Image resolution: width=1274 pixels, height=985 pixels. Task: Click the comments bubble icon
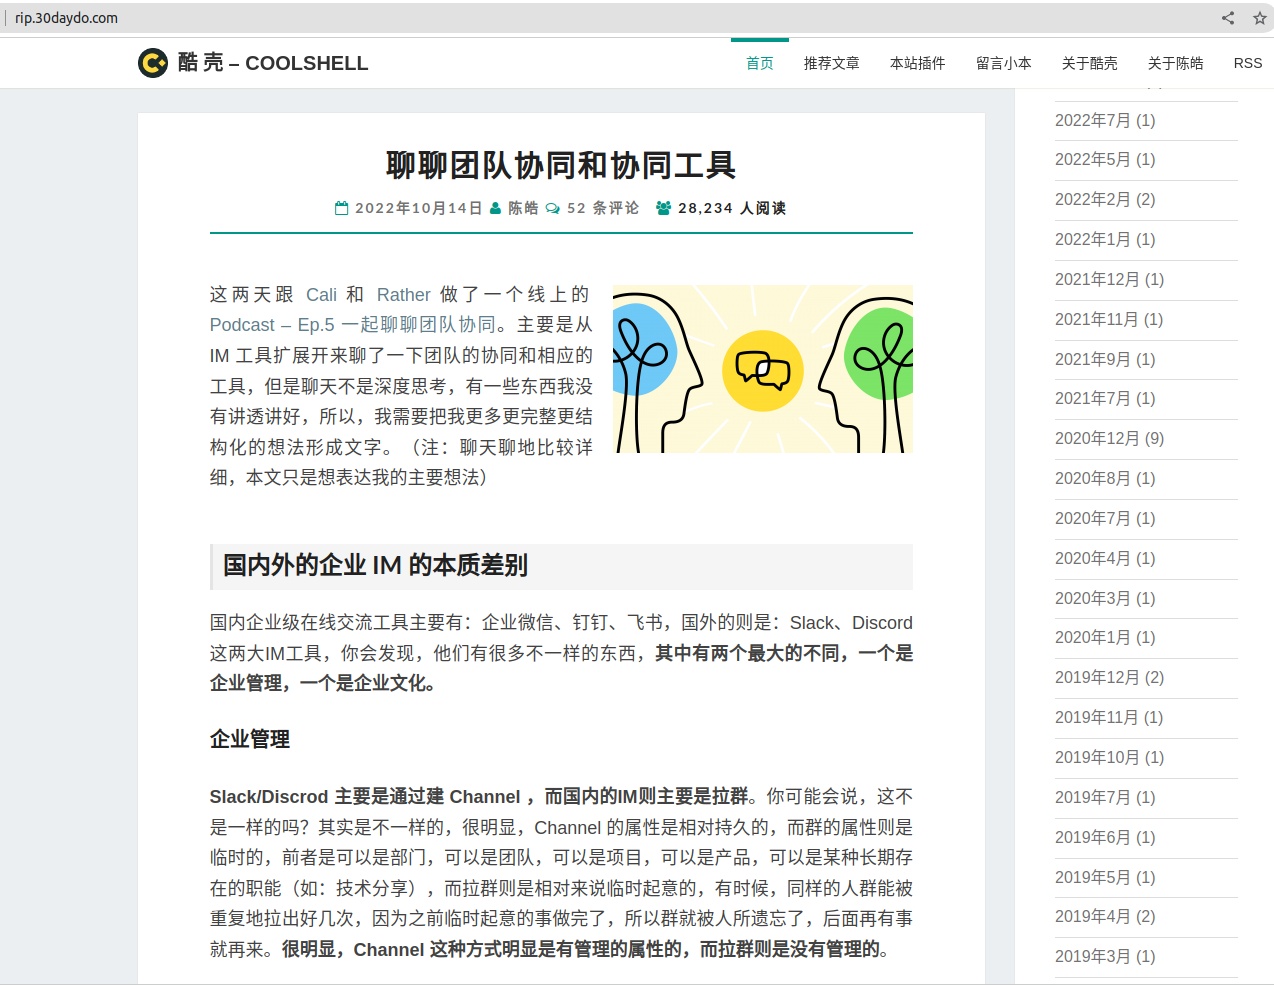(553, 208)
